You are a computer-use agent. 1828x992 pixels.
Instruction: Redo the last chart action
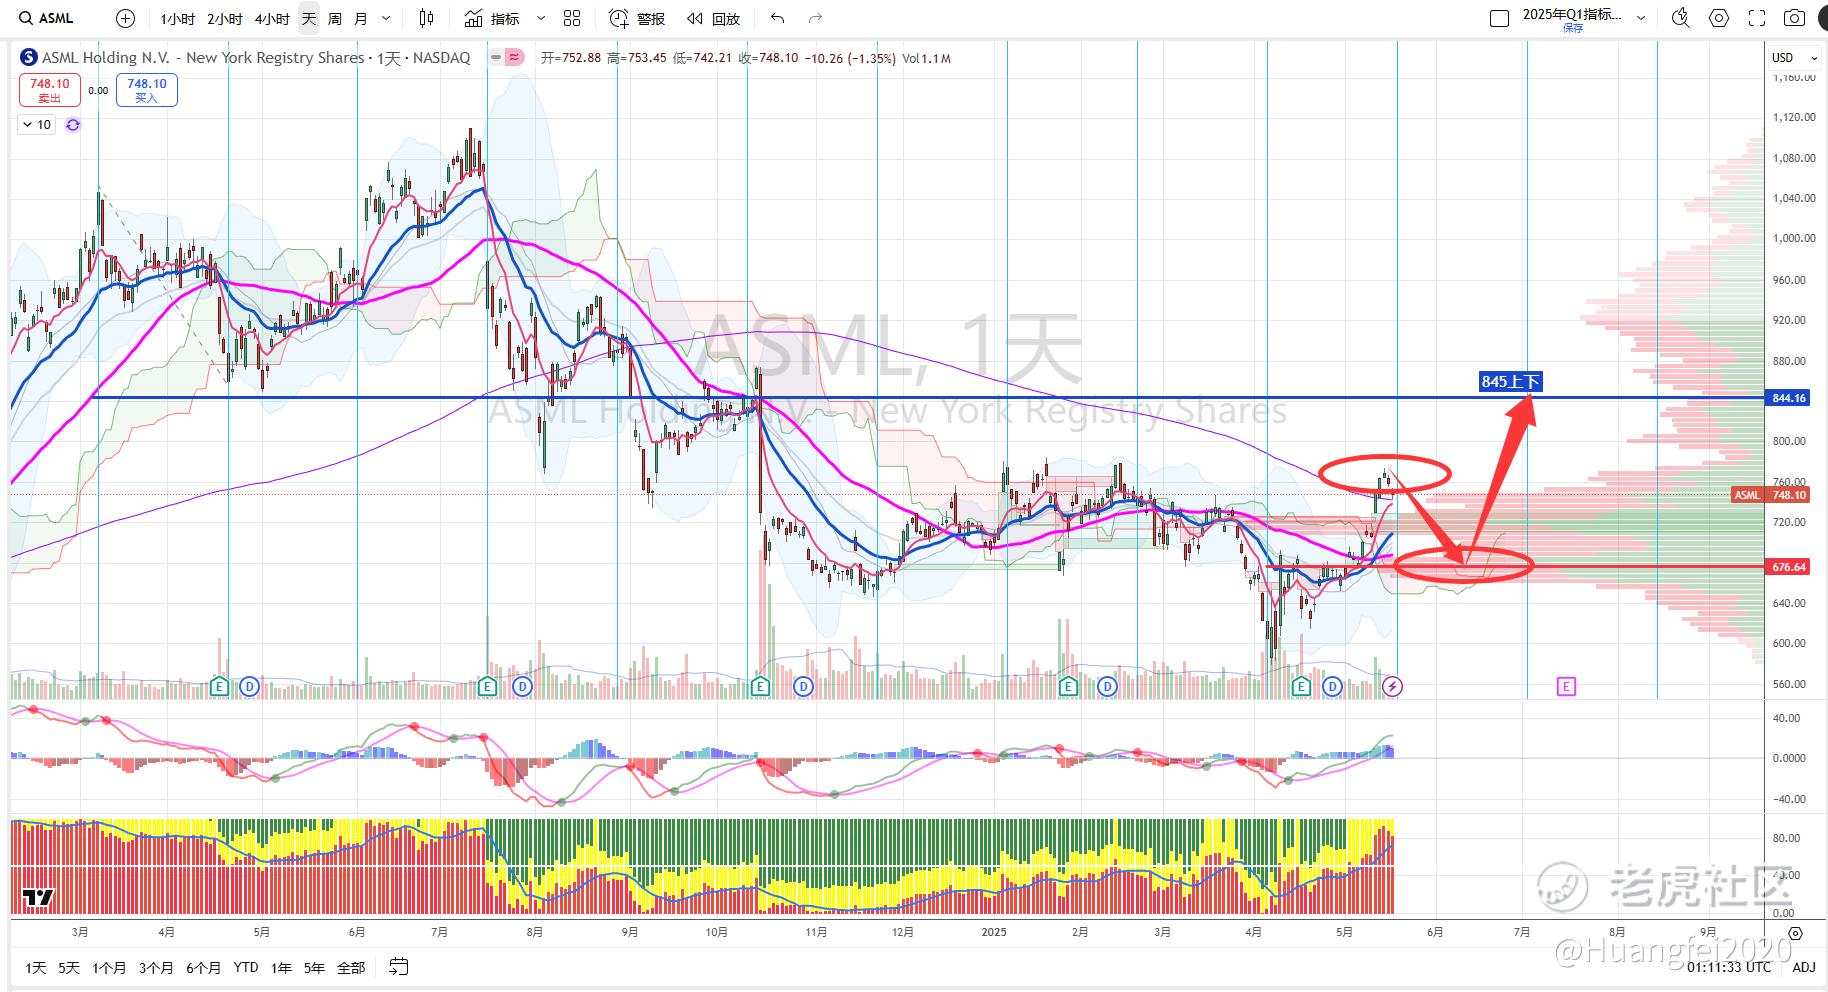[x=815, y=18]
